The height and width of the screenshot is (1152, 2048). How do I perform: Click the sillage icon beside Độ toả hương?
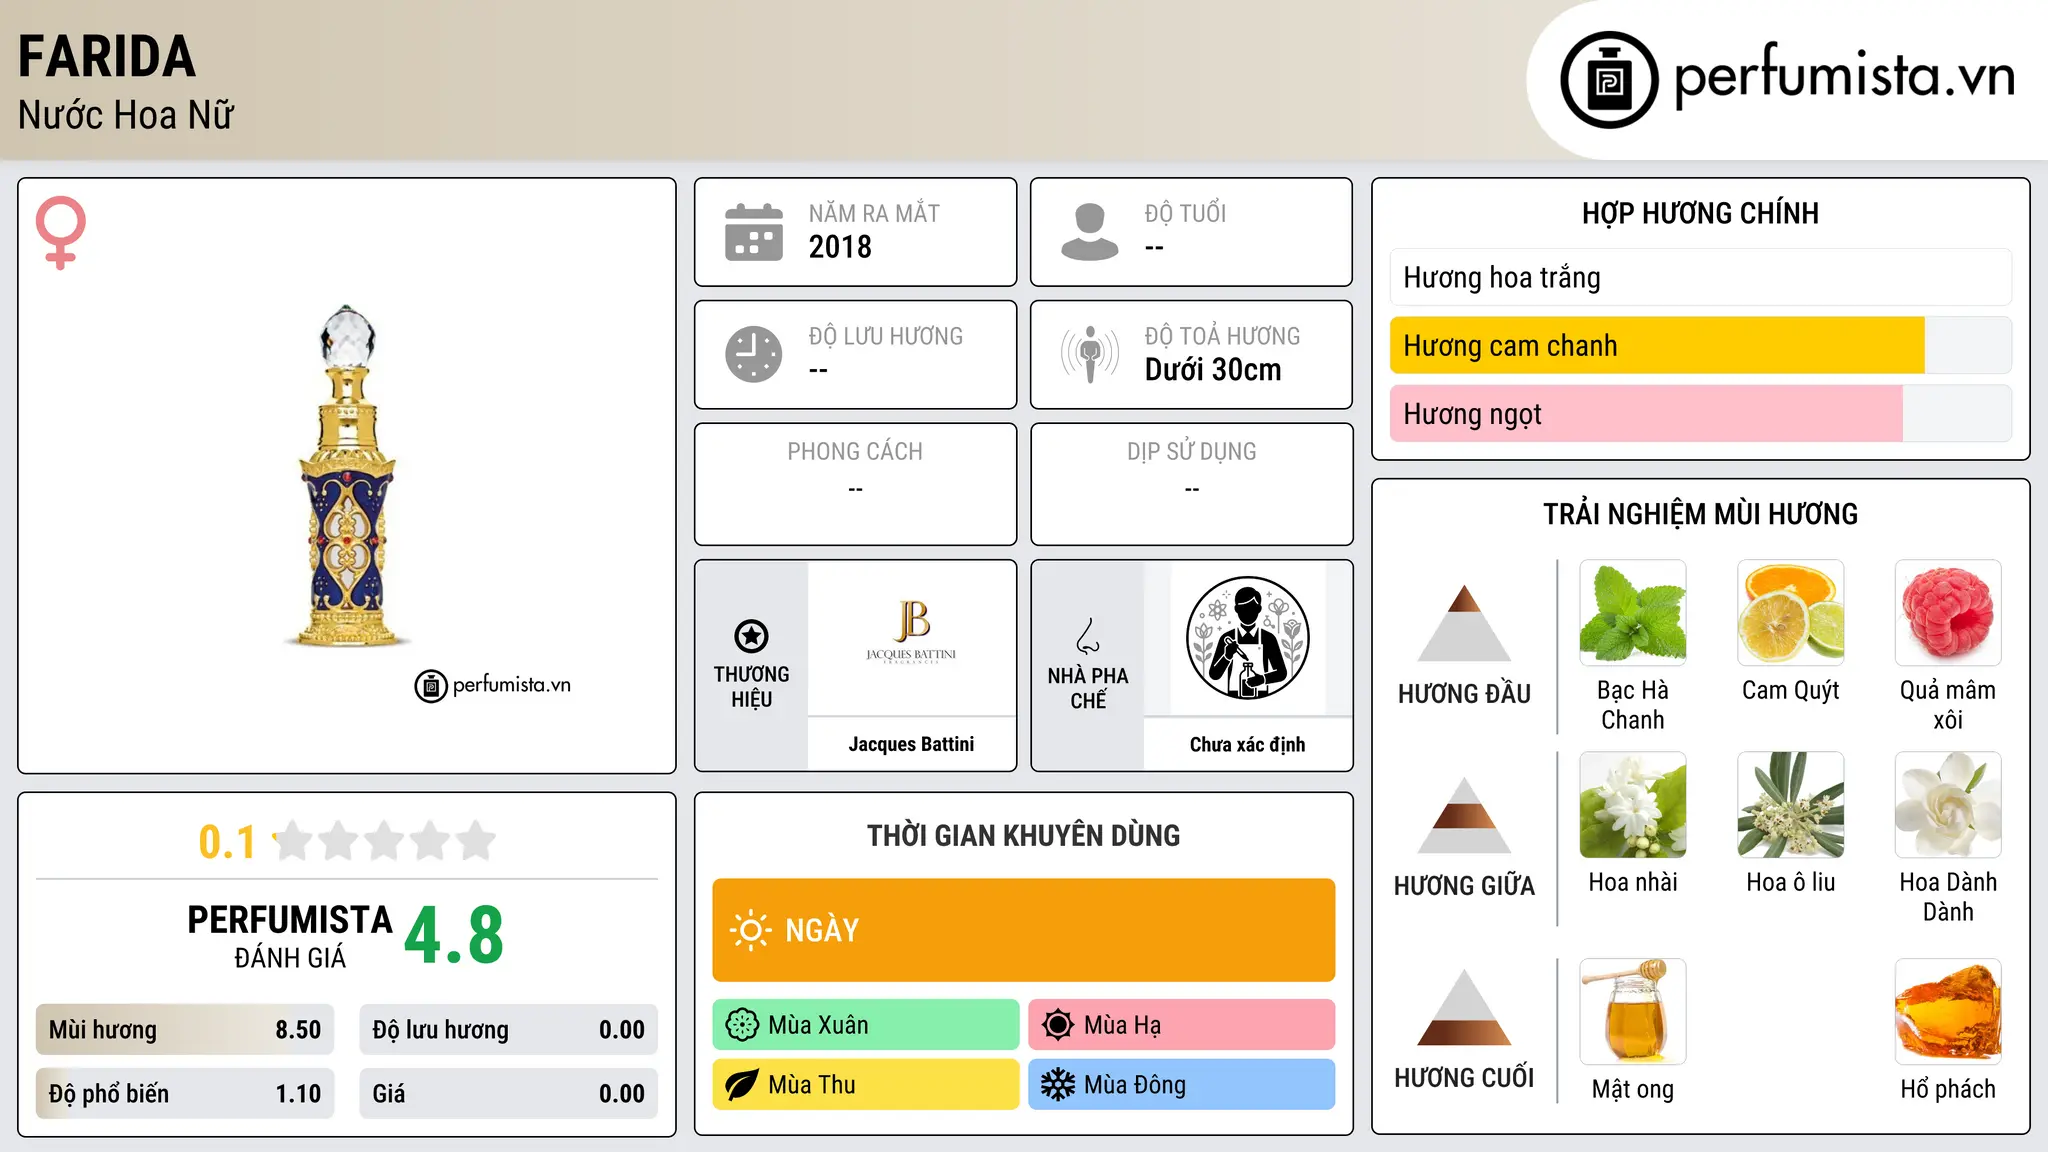pos(1090,354)
